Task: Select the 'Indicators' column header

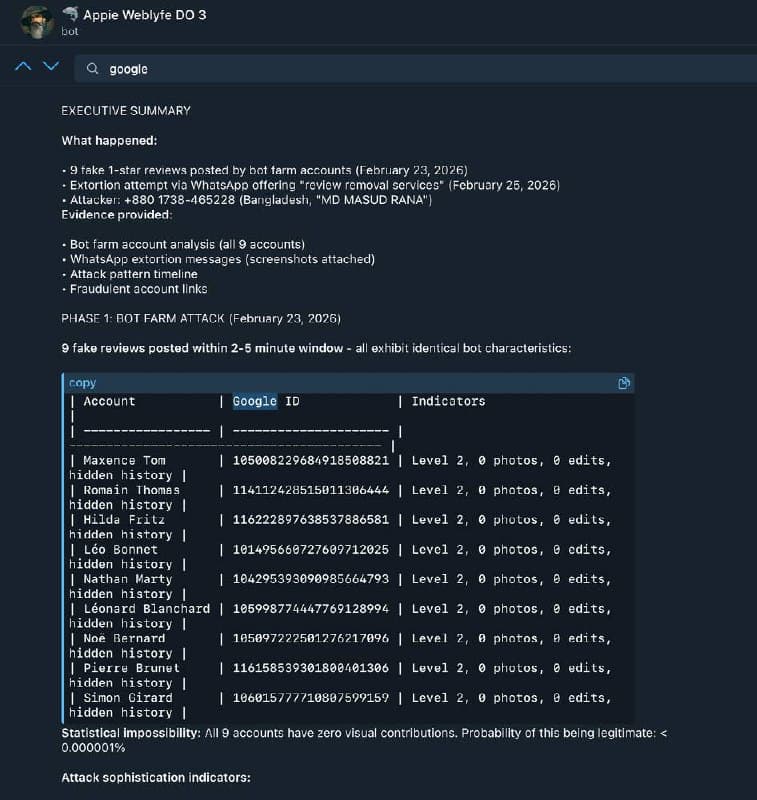Action: tap(448, 402)
